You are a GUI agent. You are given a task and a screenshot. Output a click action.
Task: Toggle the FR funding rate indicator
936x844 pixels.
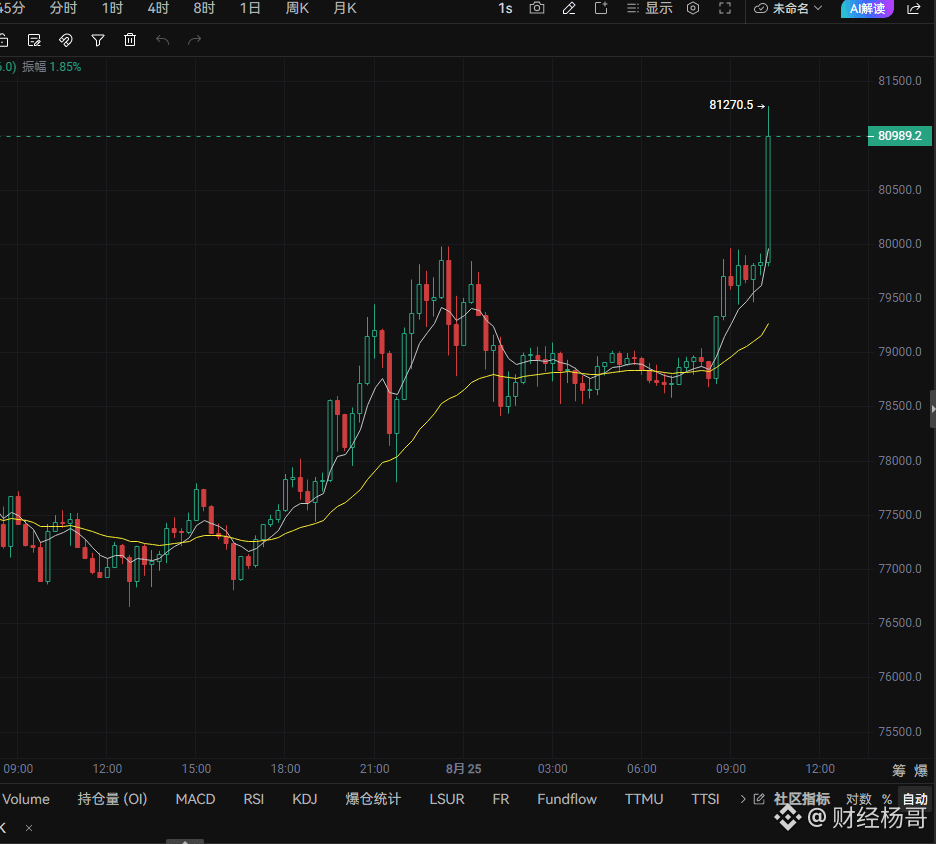(x=501, y=799)
